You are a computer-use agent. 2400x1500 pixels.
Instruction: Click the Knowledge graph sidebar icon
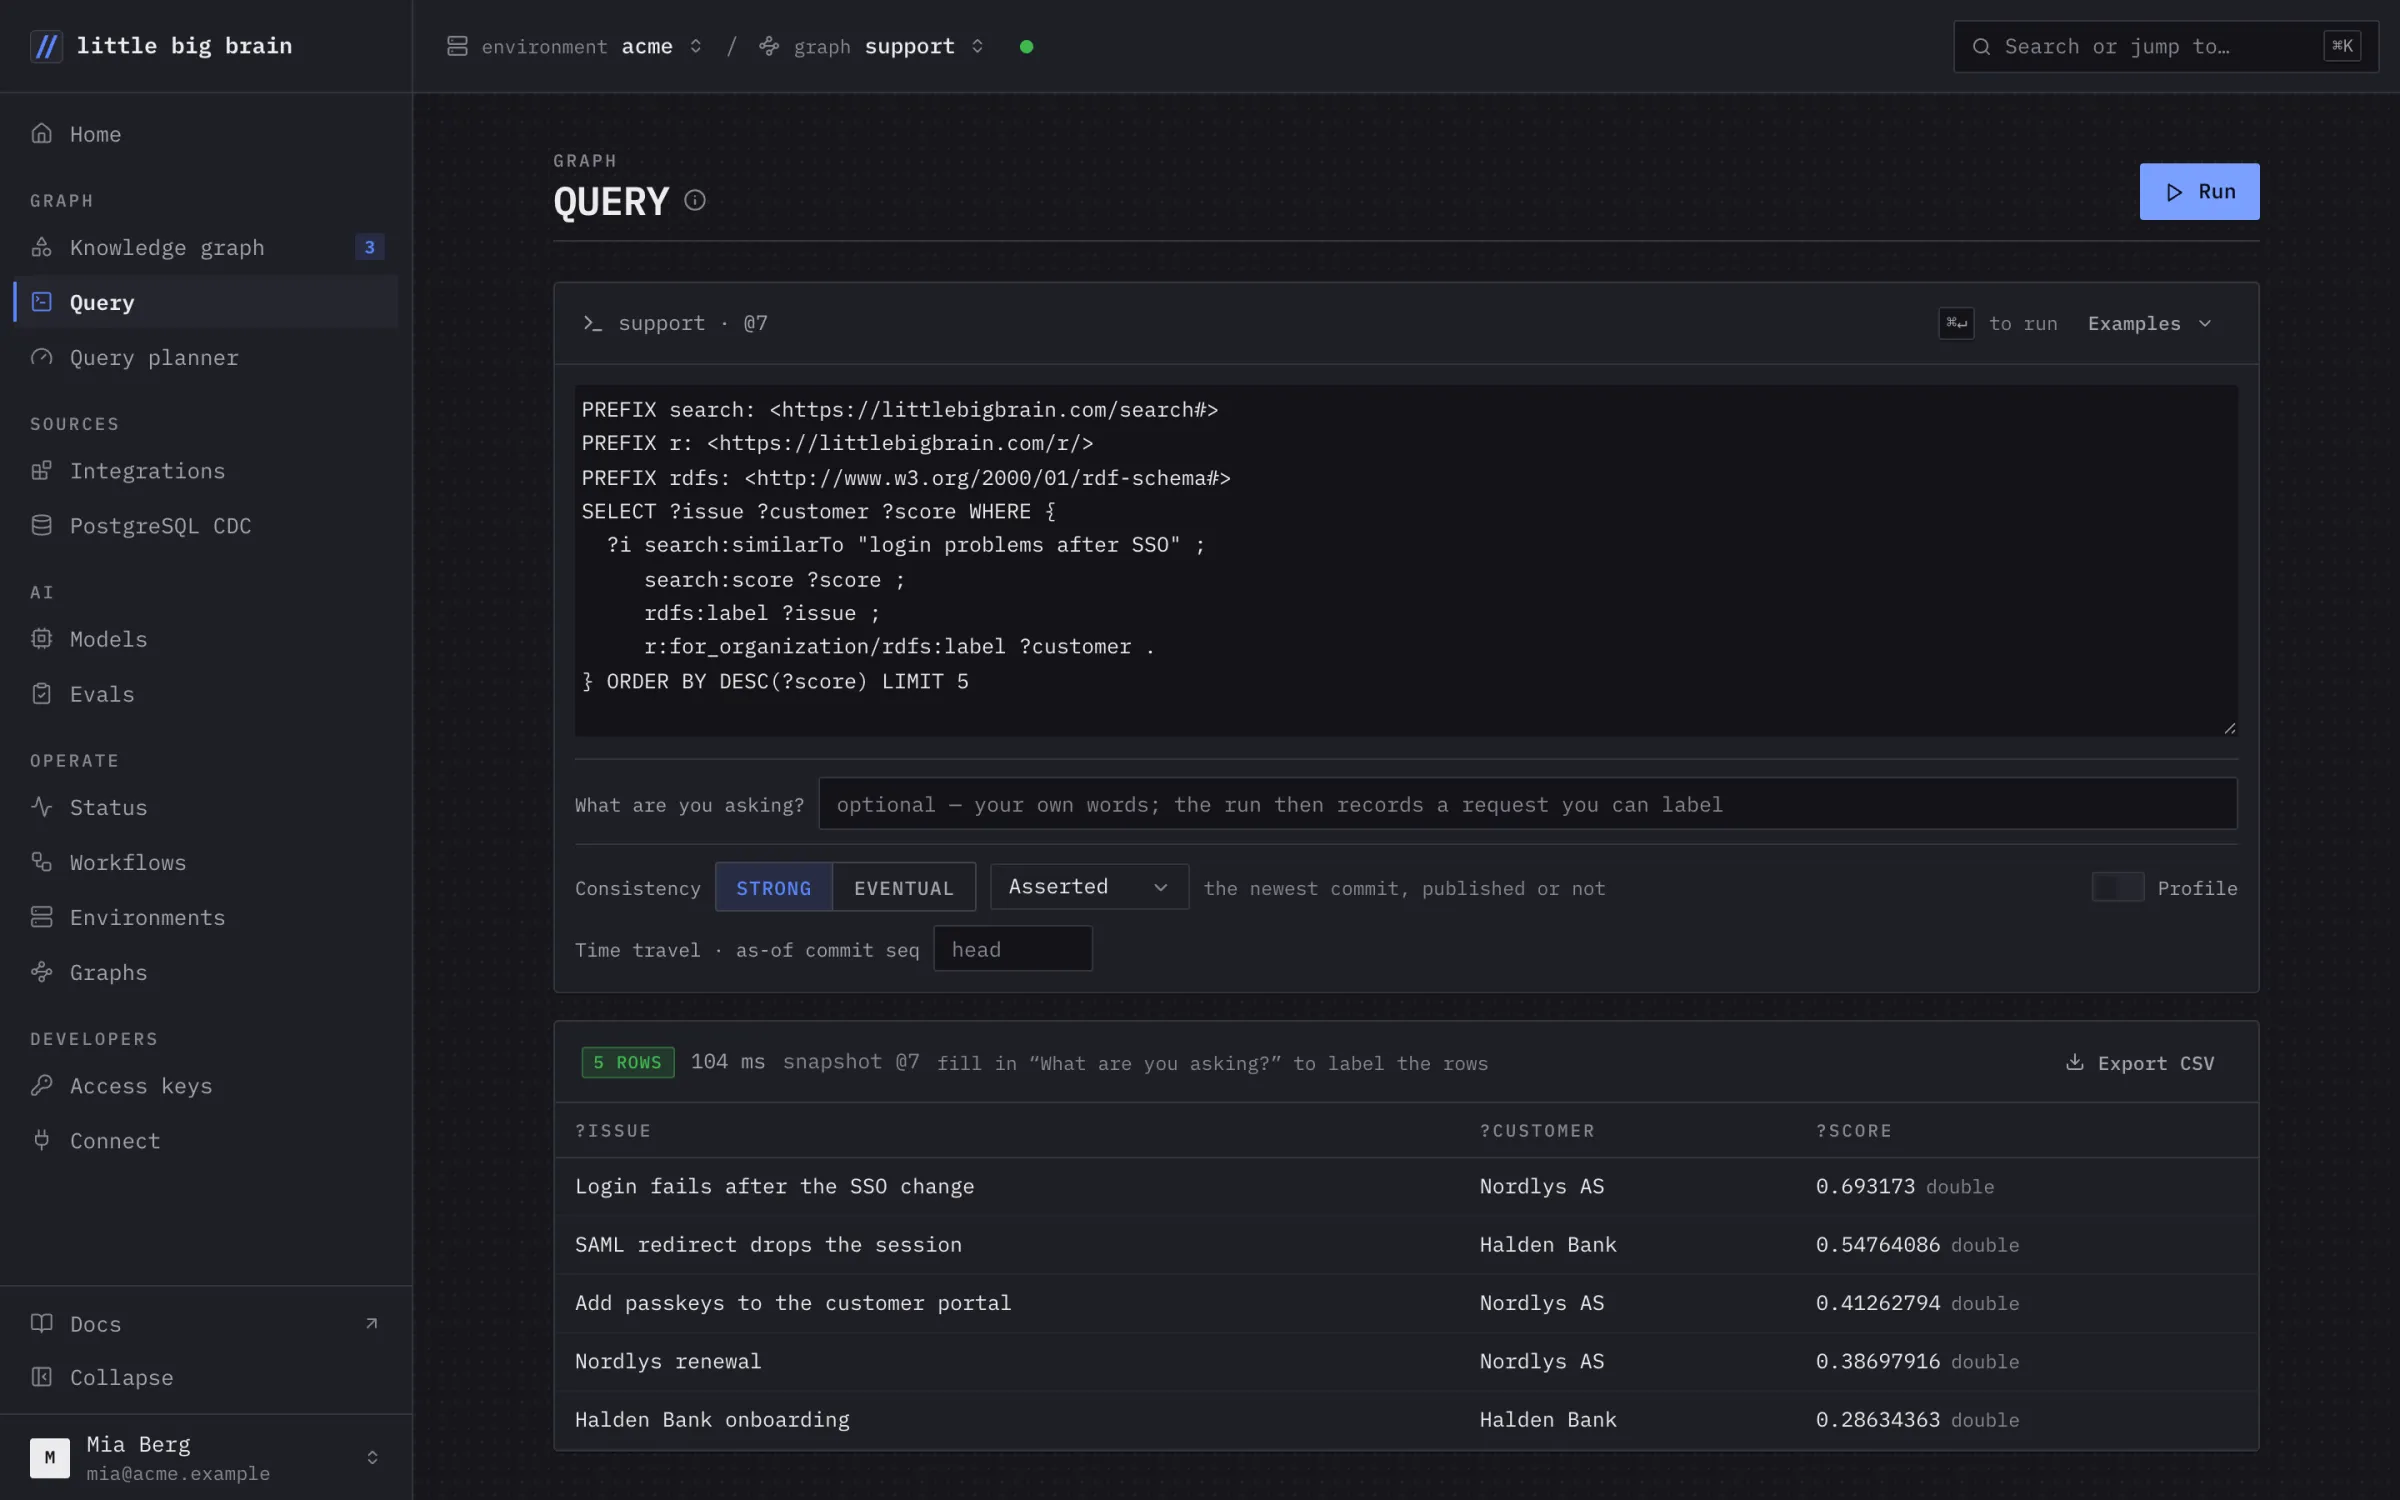point(41,247)
